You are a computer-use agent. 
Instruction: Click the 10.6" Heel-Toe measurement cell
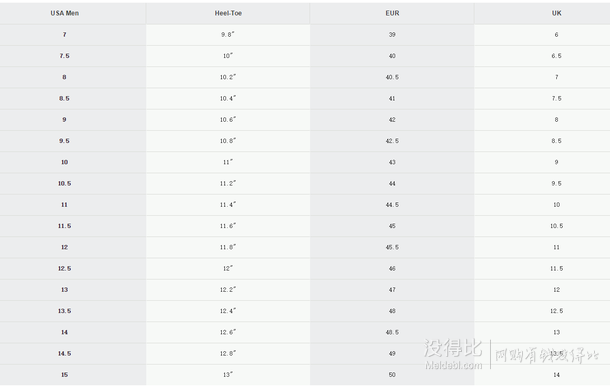pos(228,120)
